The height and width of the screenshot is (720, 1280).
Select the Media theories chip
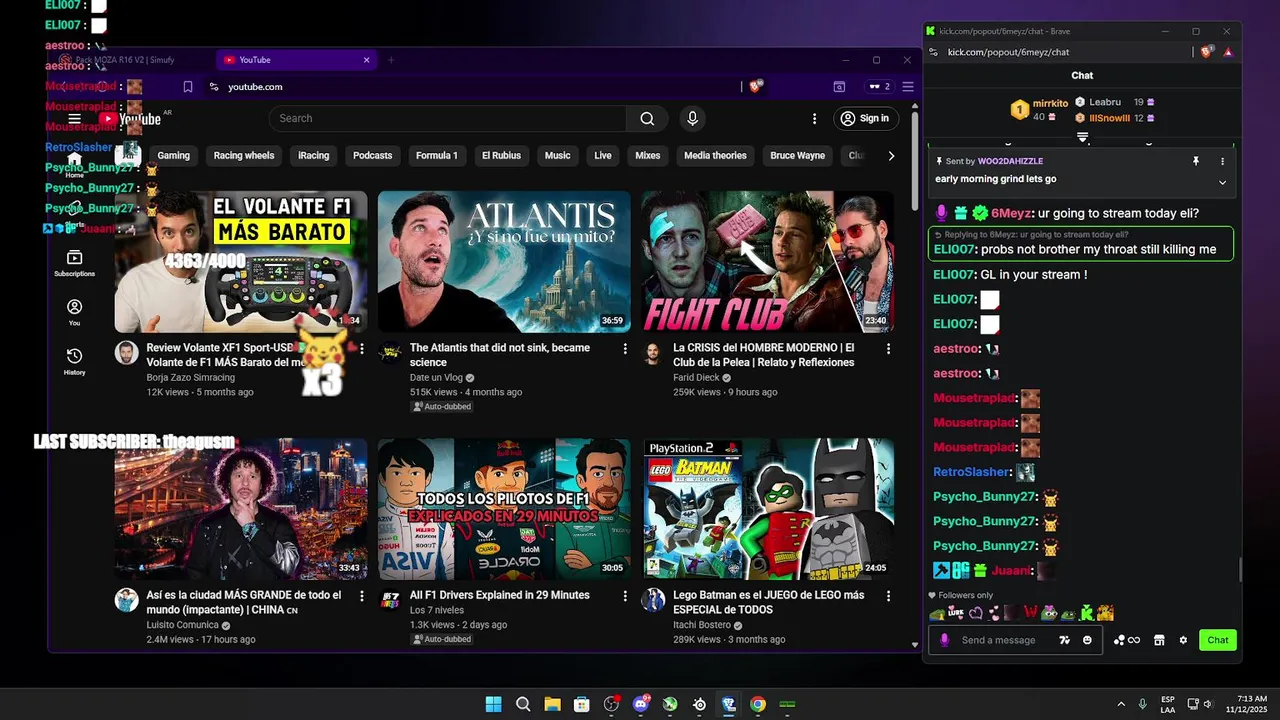pos(715,156)
